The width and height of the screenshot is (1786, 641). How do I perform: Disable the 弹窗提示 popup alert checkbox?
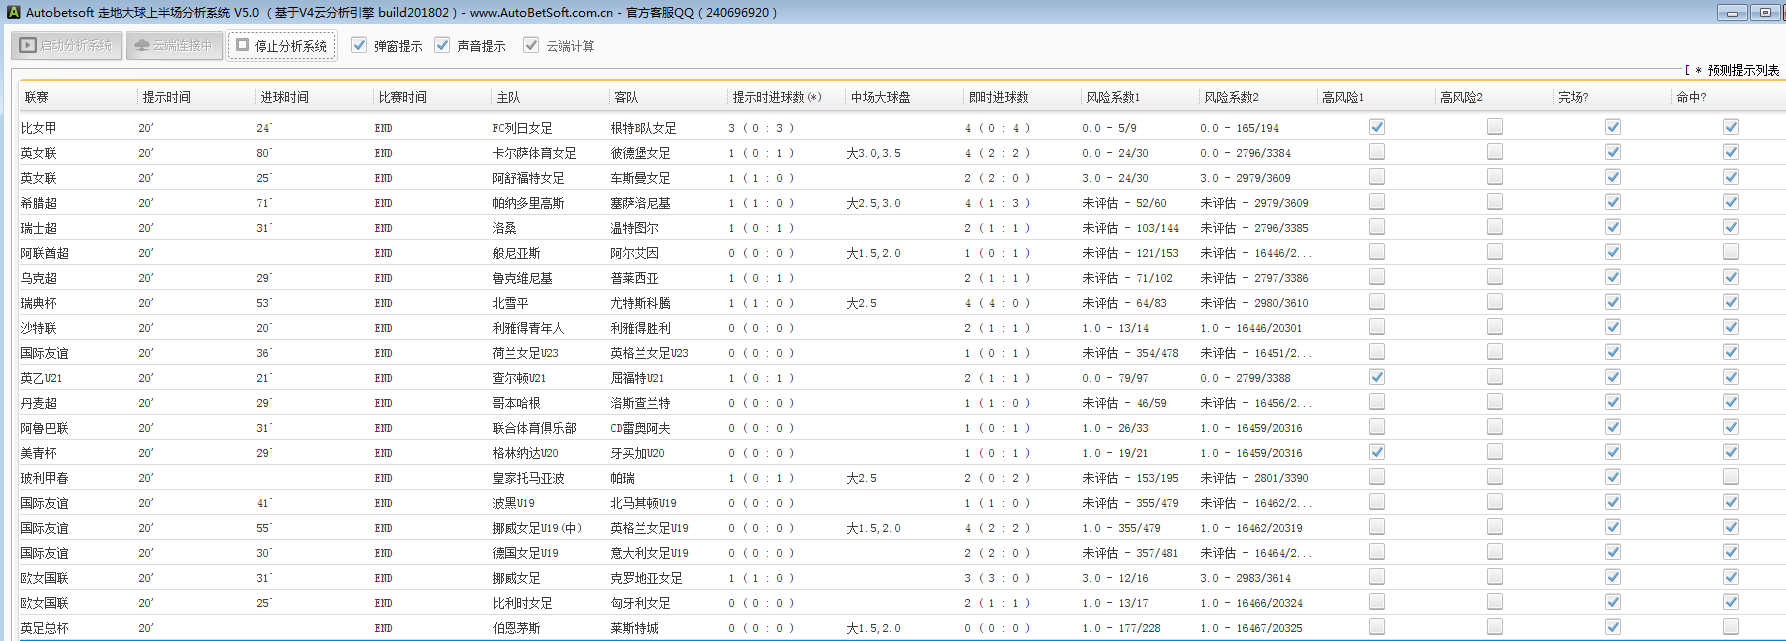pos(359,45)
